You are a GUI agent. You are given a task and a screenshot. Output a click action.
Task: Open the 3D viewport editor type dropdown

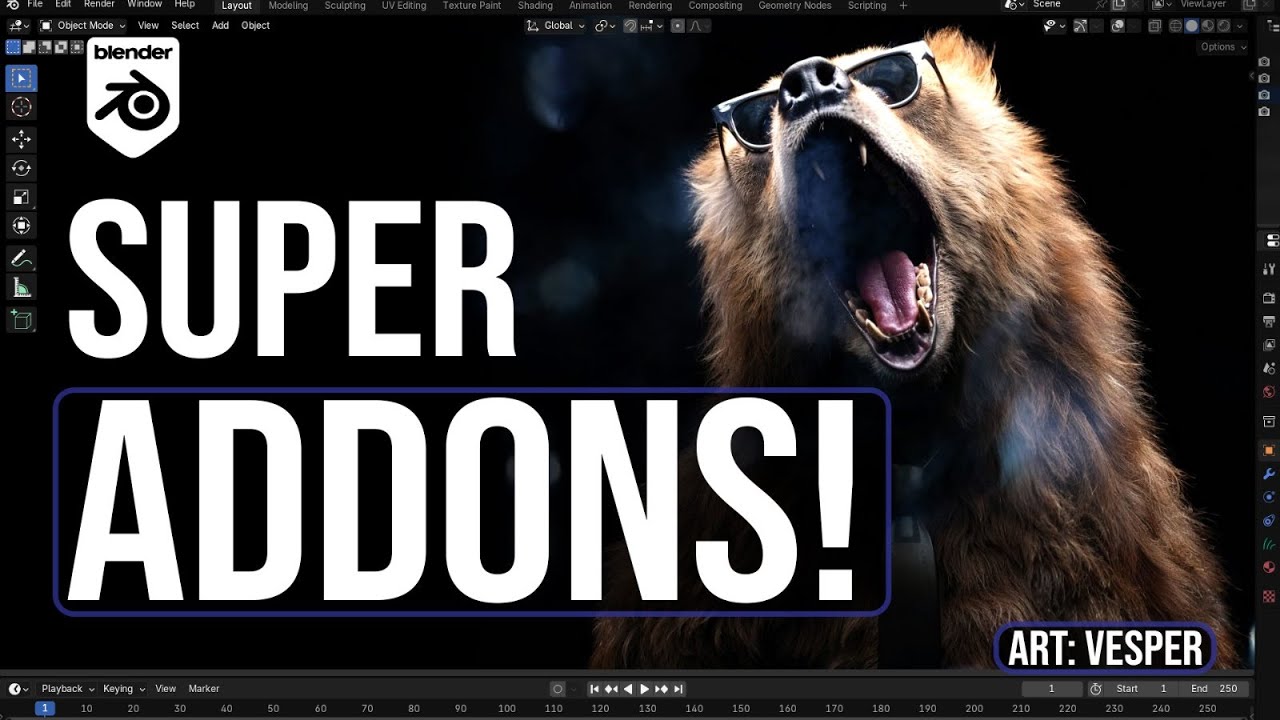[x=19, y=26]
